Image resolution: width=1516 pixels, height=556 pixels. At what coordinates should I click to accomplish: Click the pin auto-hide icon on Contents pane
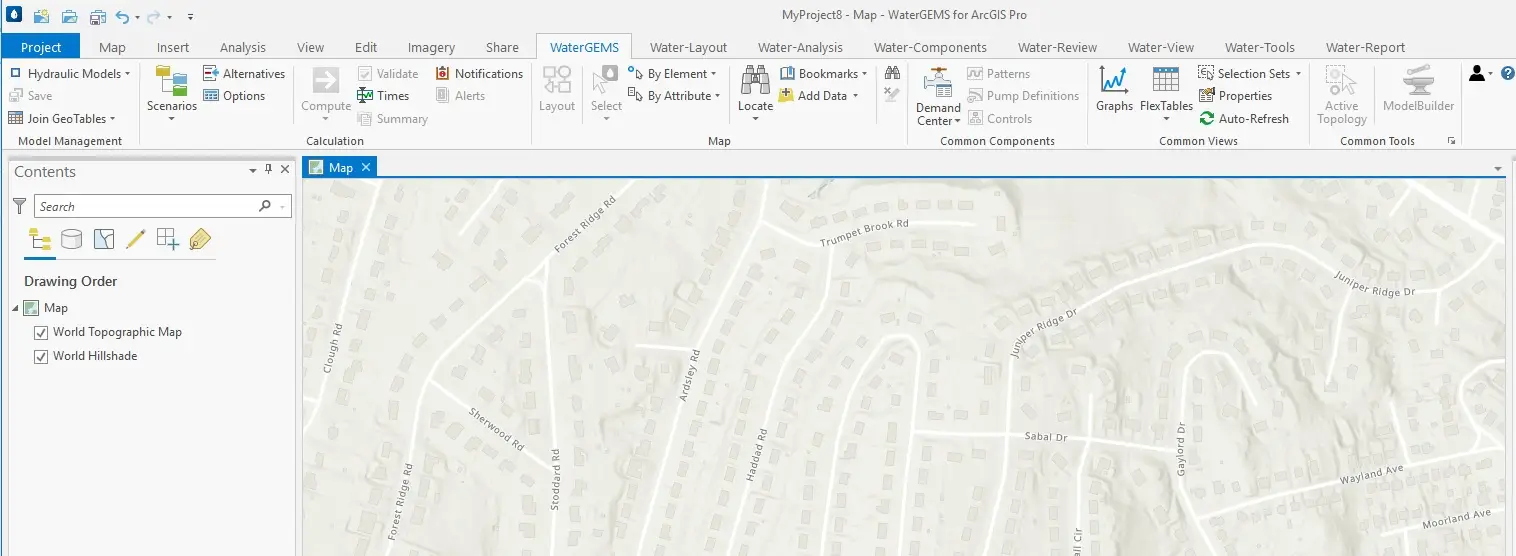click(x=268, y=171)
